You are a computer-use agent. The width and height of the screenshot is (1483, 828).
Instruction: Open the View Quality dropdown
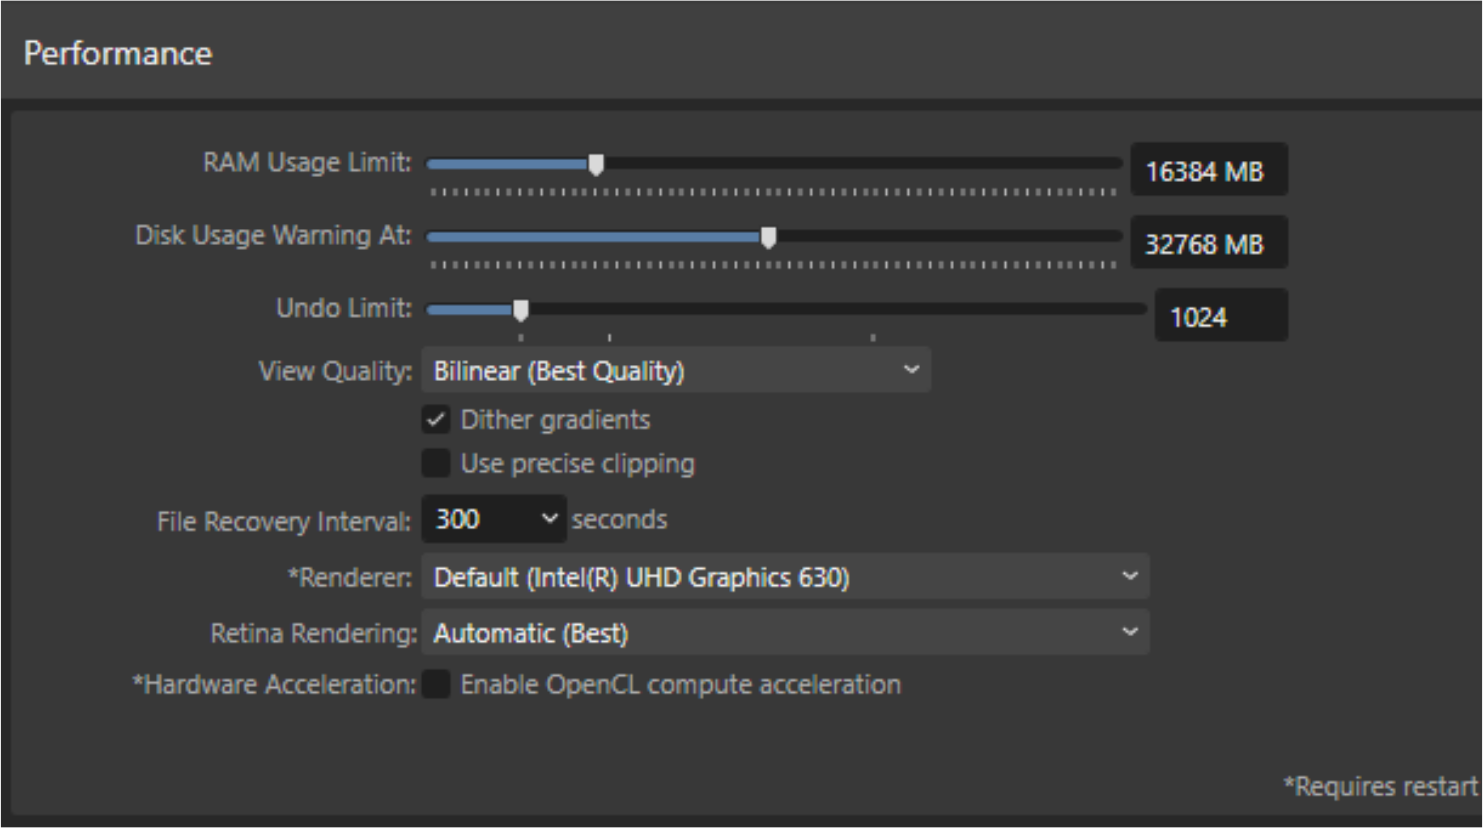click(675, 371)
